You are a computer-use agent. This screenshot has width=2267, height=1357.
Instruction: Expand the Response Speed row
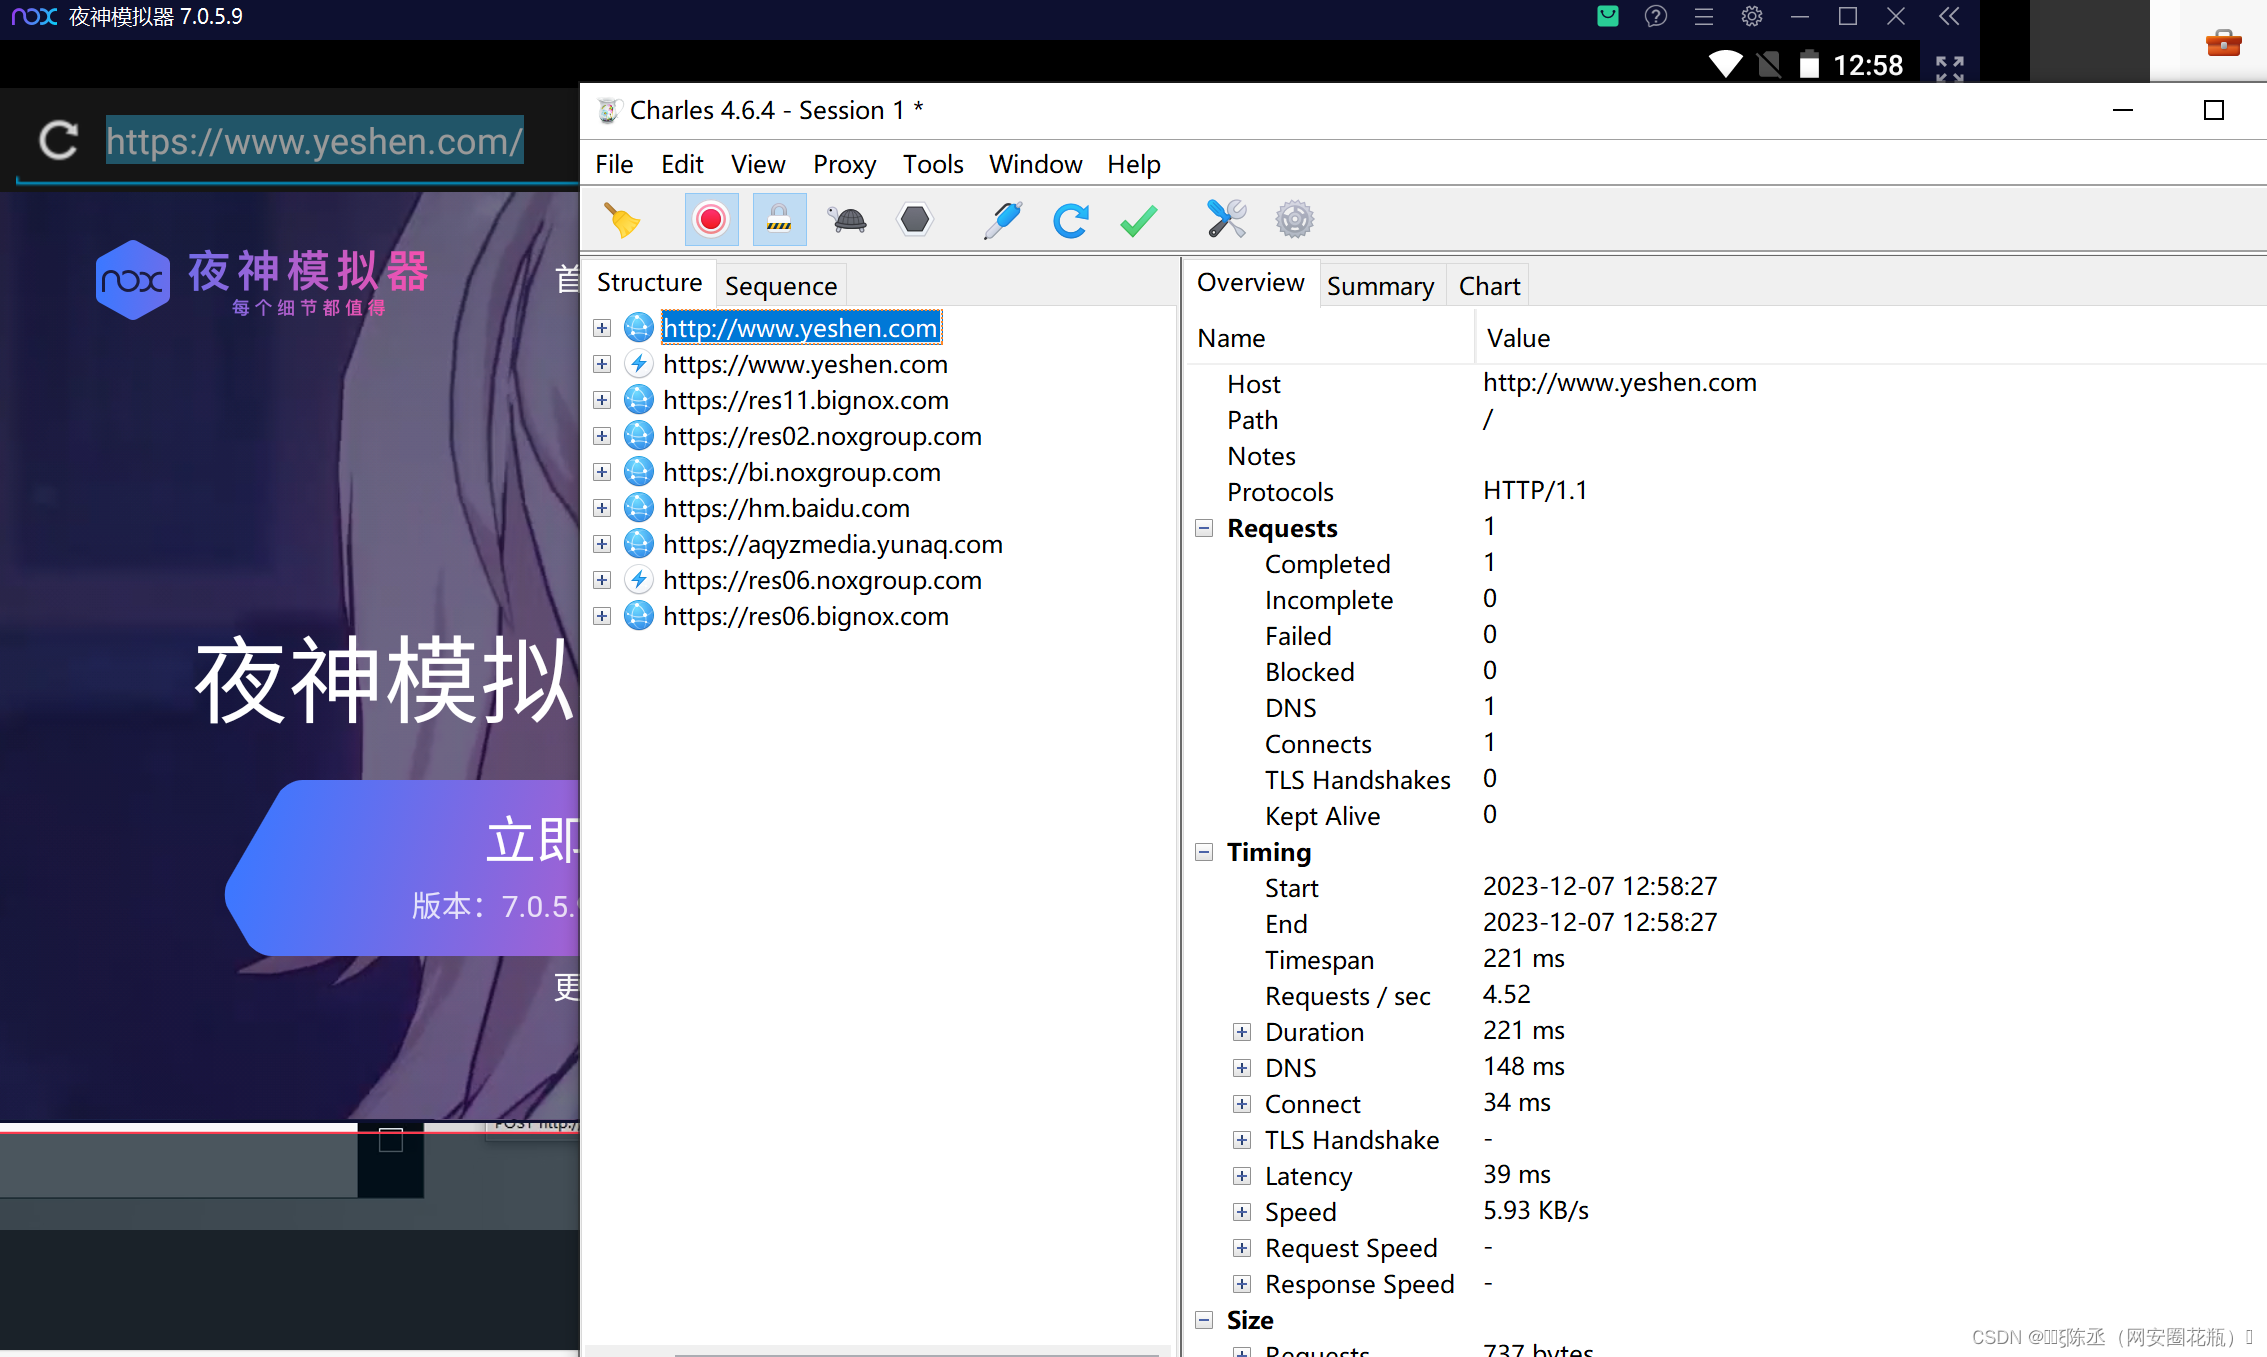1242,1284
